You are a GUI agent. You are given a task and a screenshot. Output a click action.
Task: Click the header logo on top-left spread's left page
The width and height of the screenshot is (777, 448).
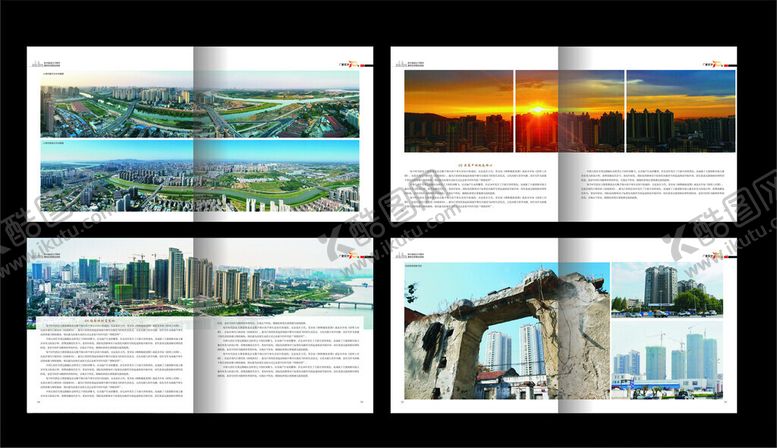coord(48,62)
